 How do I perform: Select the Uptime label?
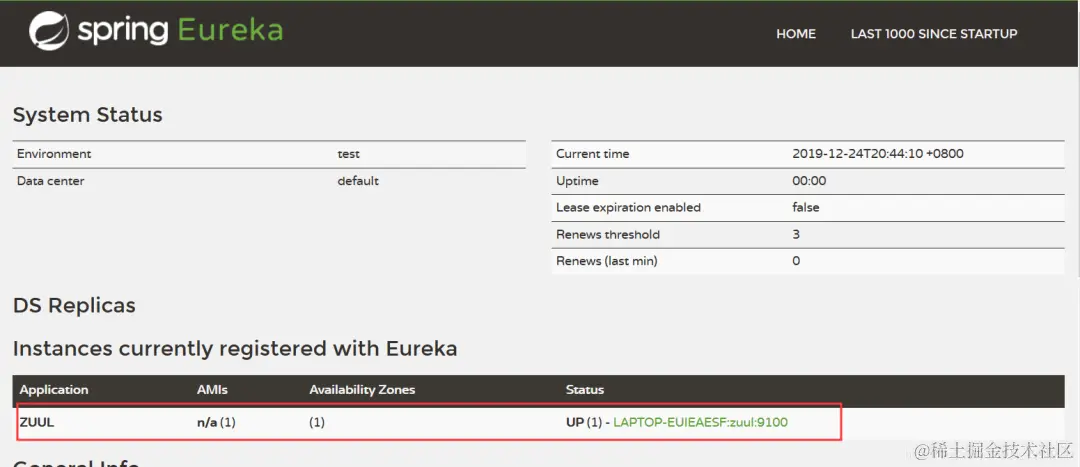point(577,181)
